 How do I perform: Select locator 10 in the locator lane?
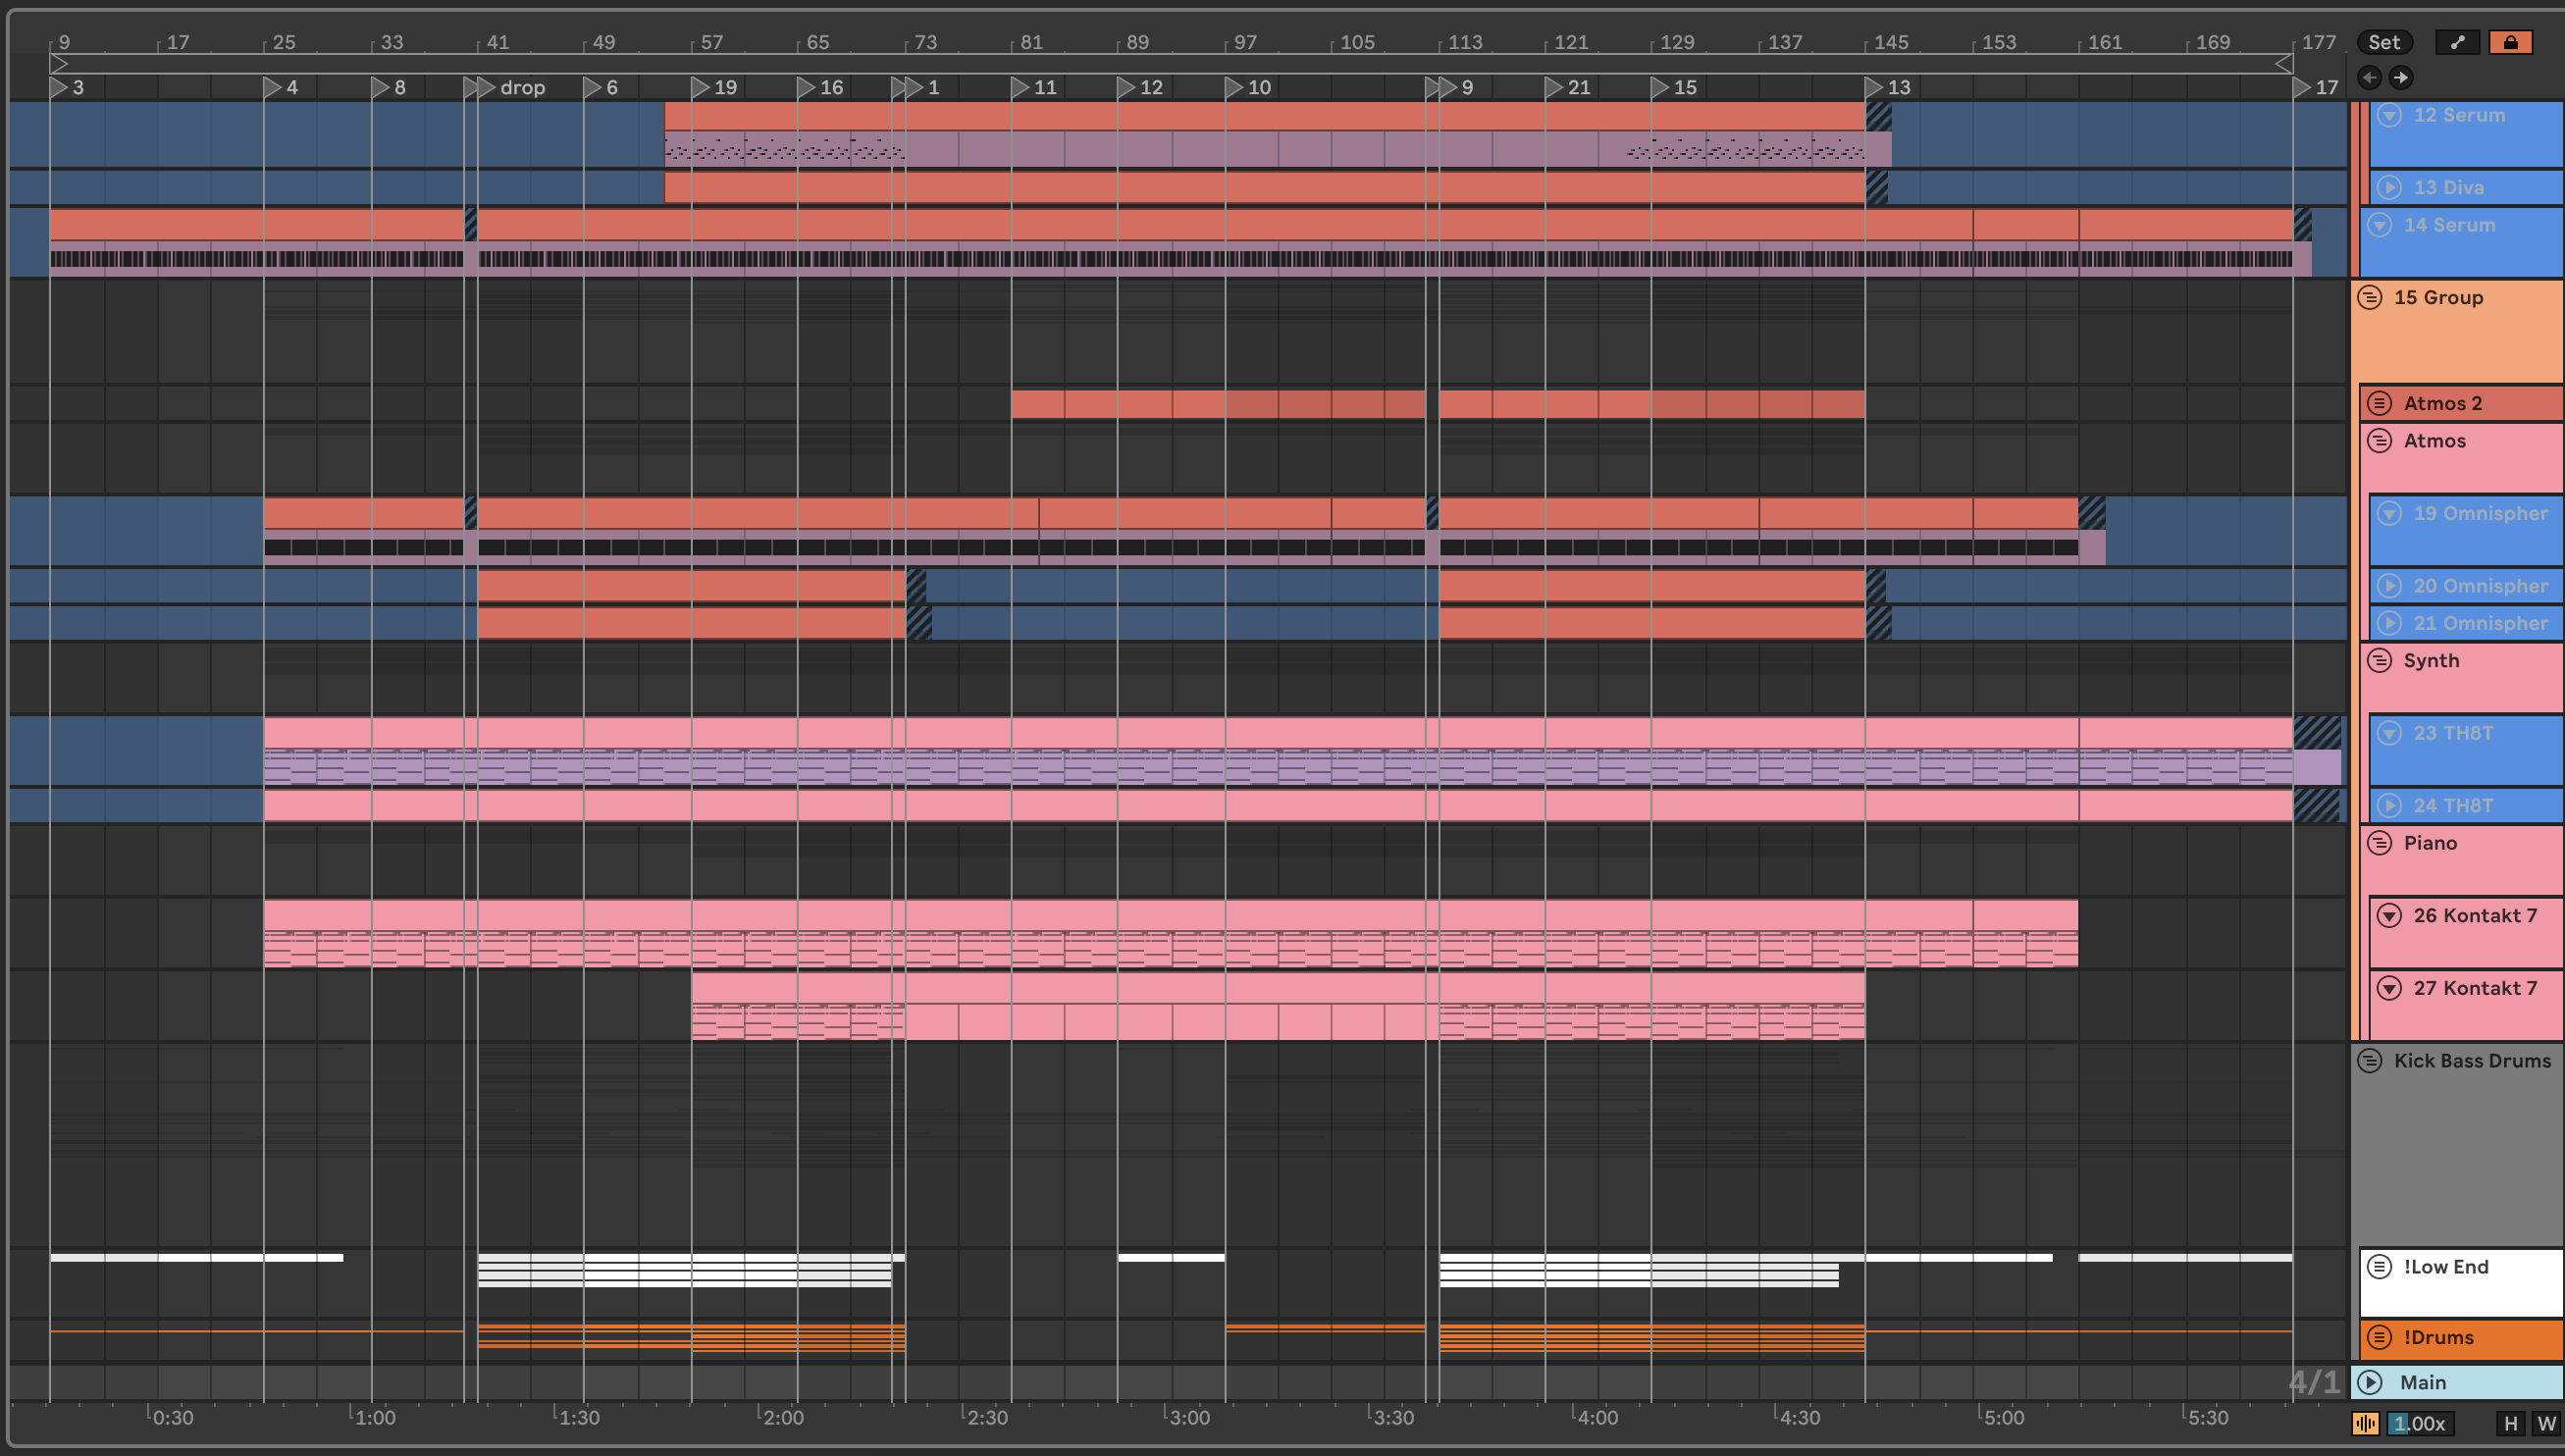pyautogui.click(x=1249, y=87)
